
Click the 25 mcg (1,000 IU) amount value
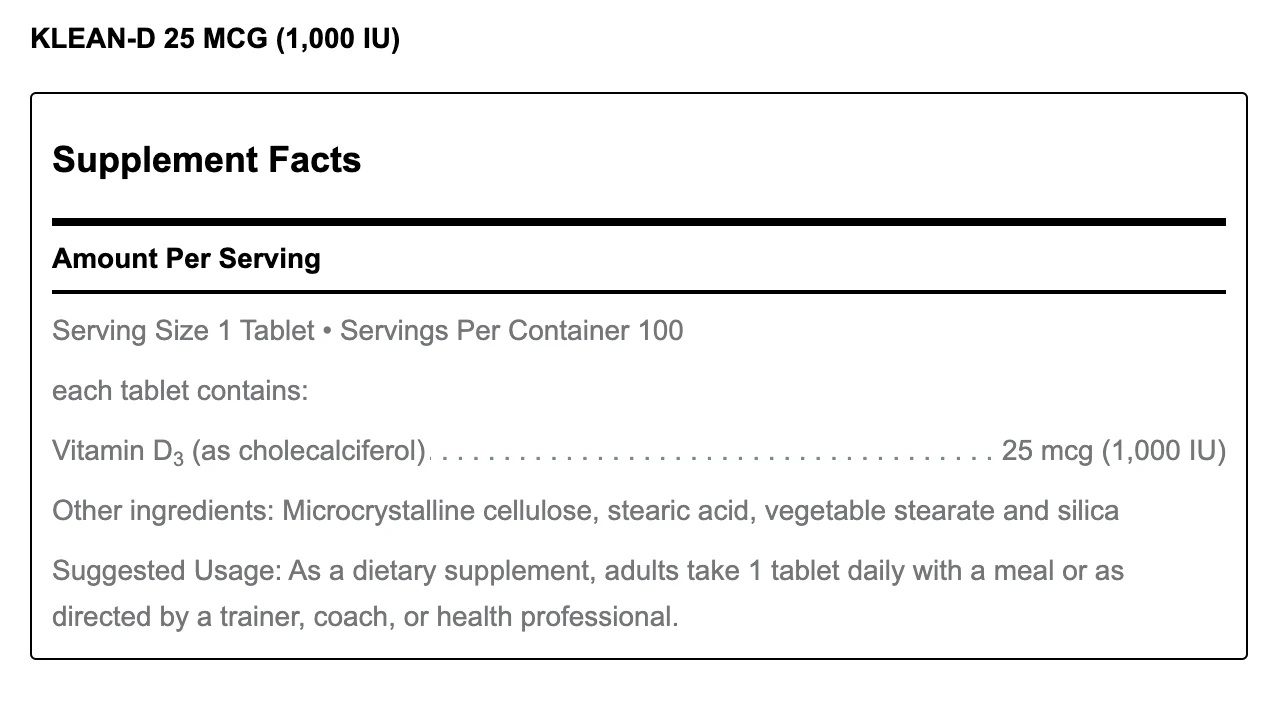pyautogui.click(x=1113, y=451)
